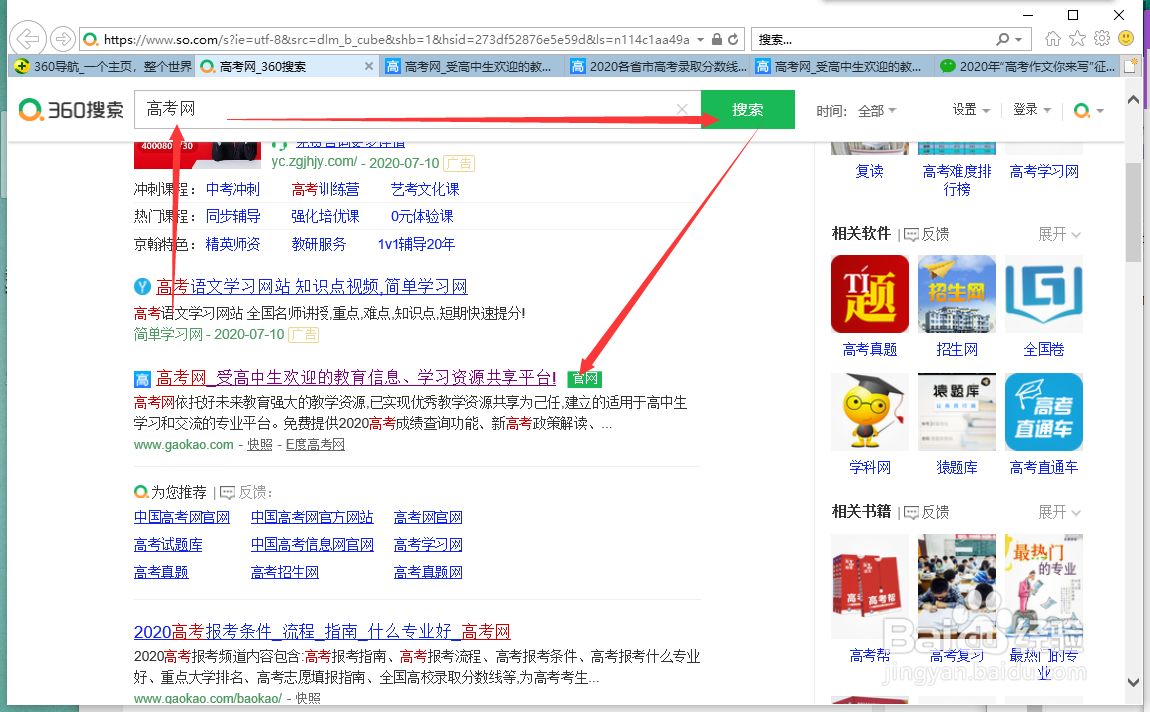Switch to 2020年高考作文你来写 tab
The width and height of the screenshot is (1150, 712).
1028,67
